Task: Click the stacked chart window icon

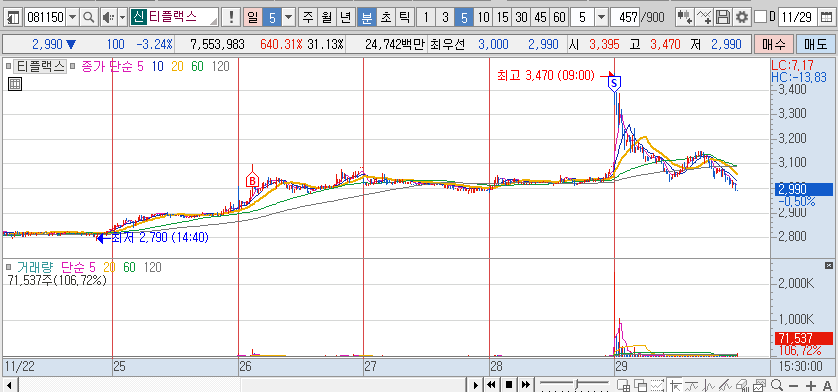Action: point(759,385)
